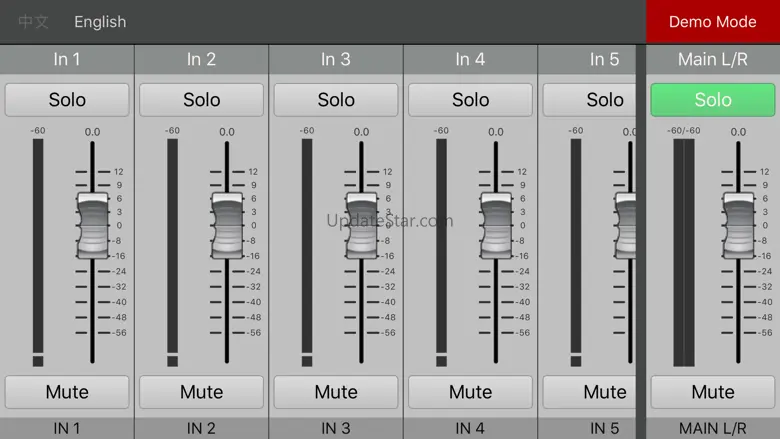This screenshot has width=780, height=439.
Task: Select the Main L/R channel header
Action: click(x=713, y=60)
